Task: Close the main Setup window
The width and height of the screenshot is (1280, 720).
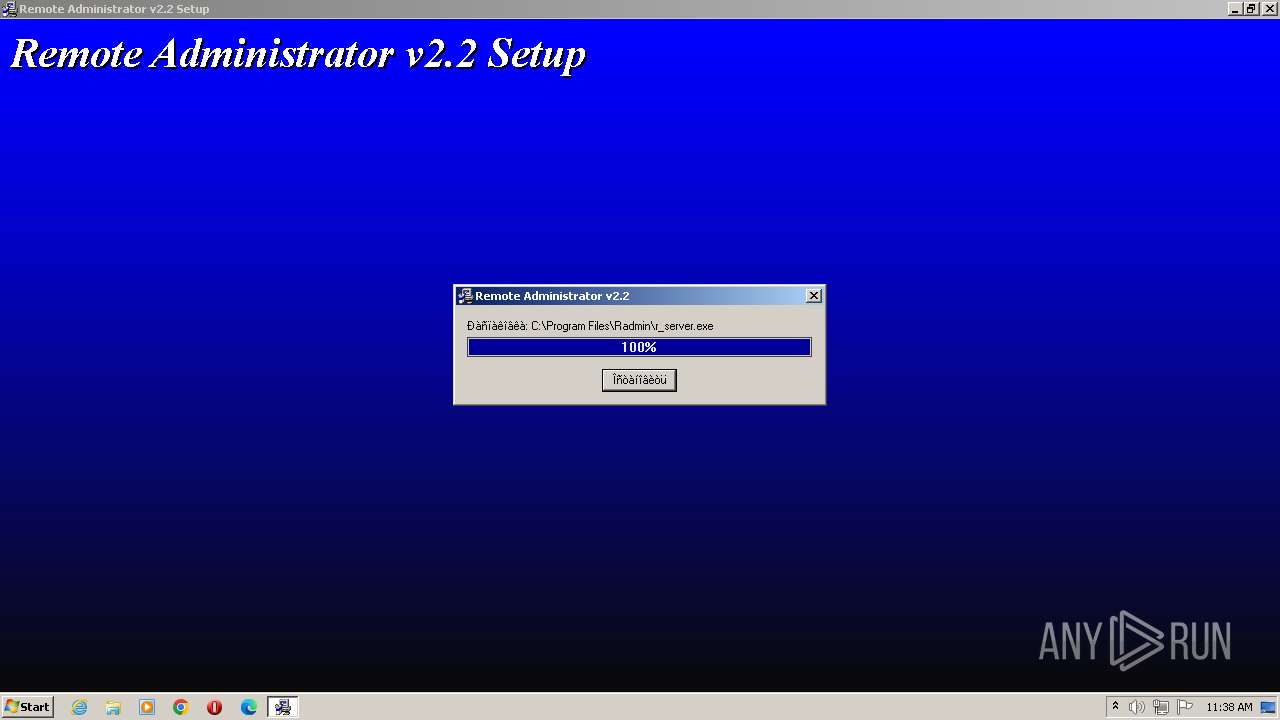Action: 1269,9
